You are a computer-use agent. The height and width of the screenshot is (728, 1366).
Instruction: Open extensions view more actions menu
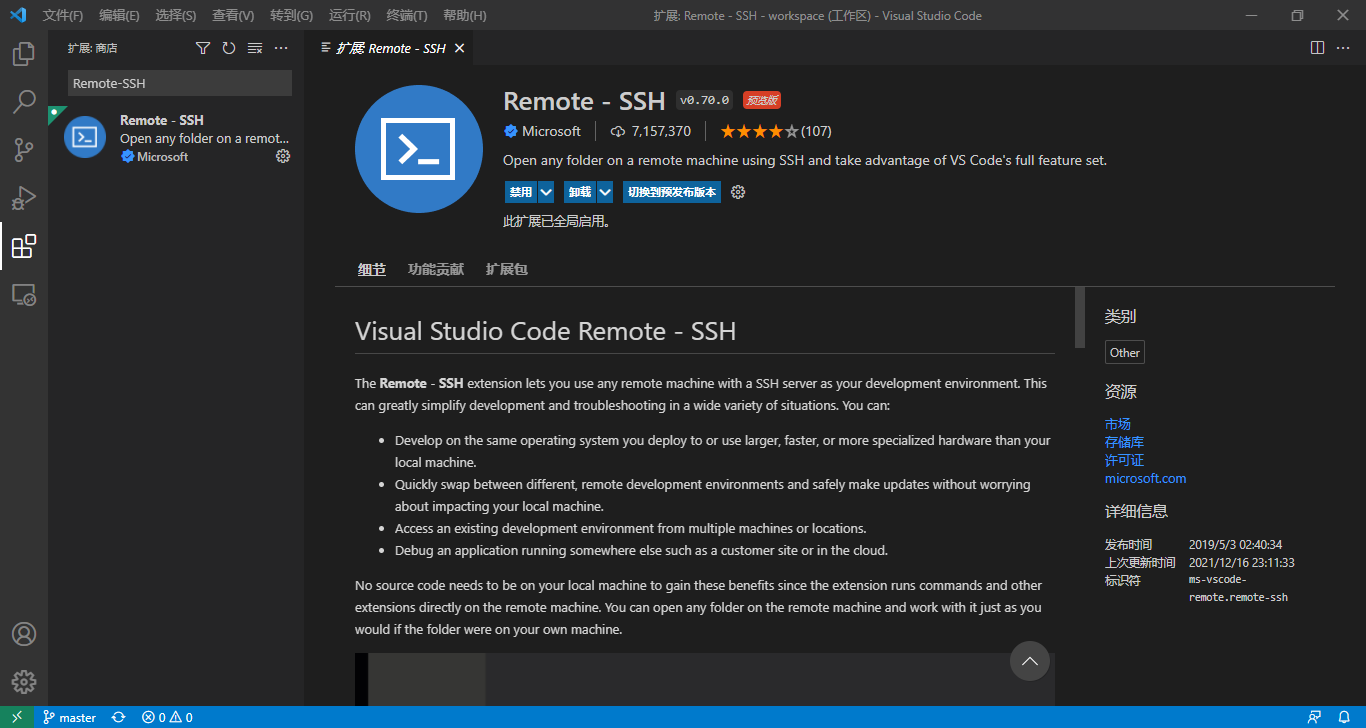[281, 48]
